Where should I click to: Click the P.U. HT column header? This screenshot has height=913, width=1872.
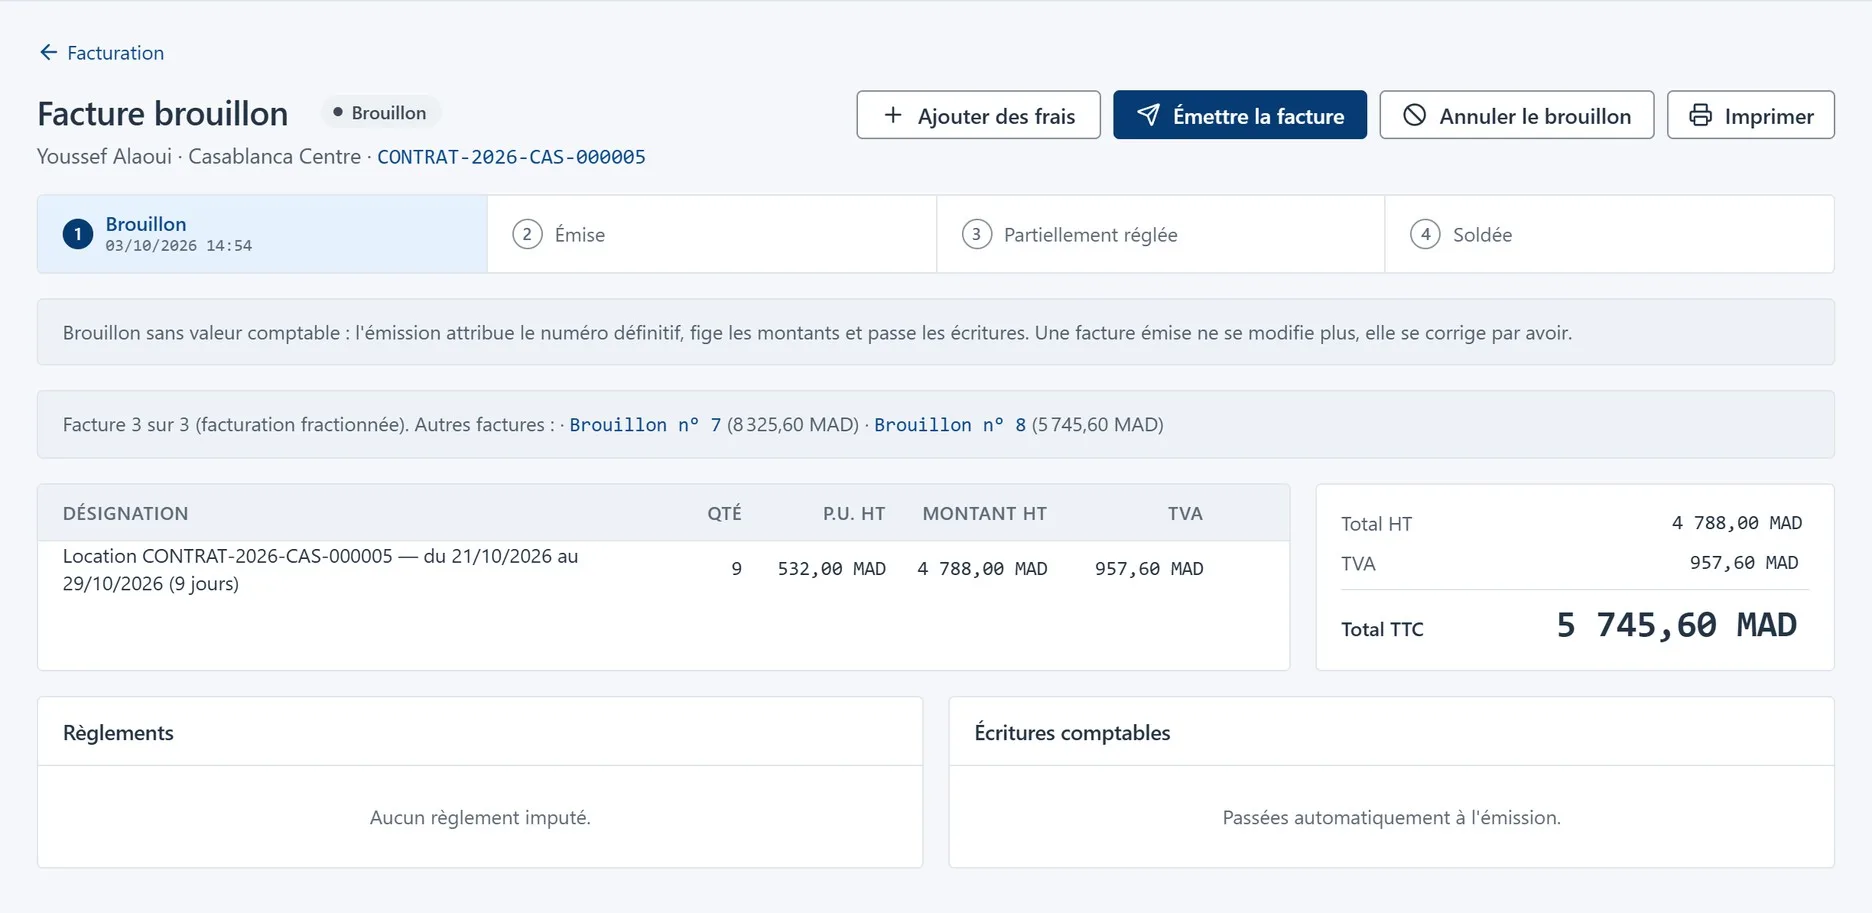point(854,514)
